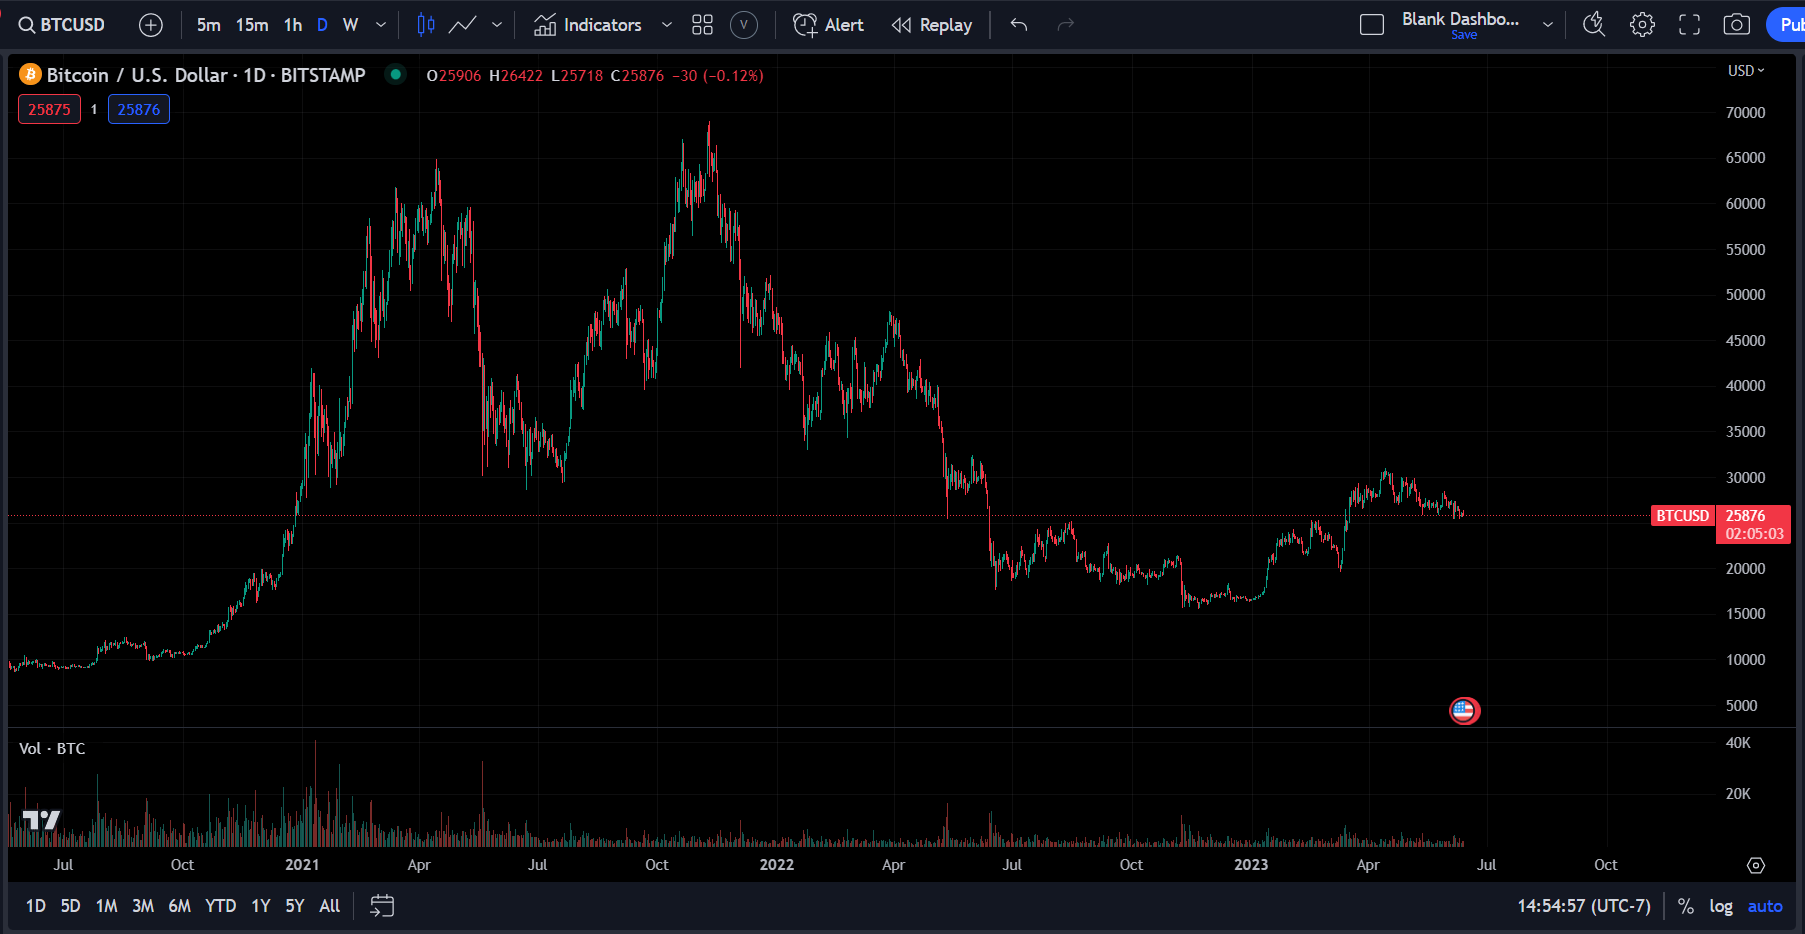The height and width of the screenshot is (934, 1805).
Task: Click the circled V strategy icon
Action: click(x=744, y=25)
